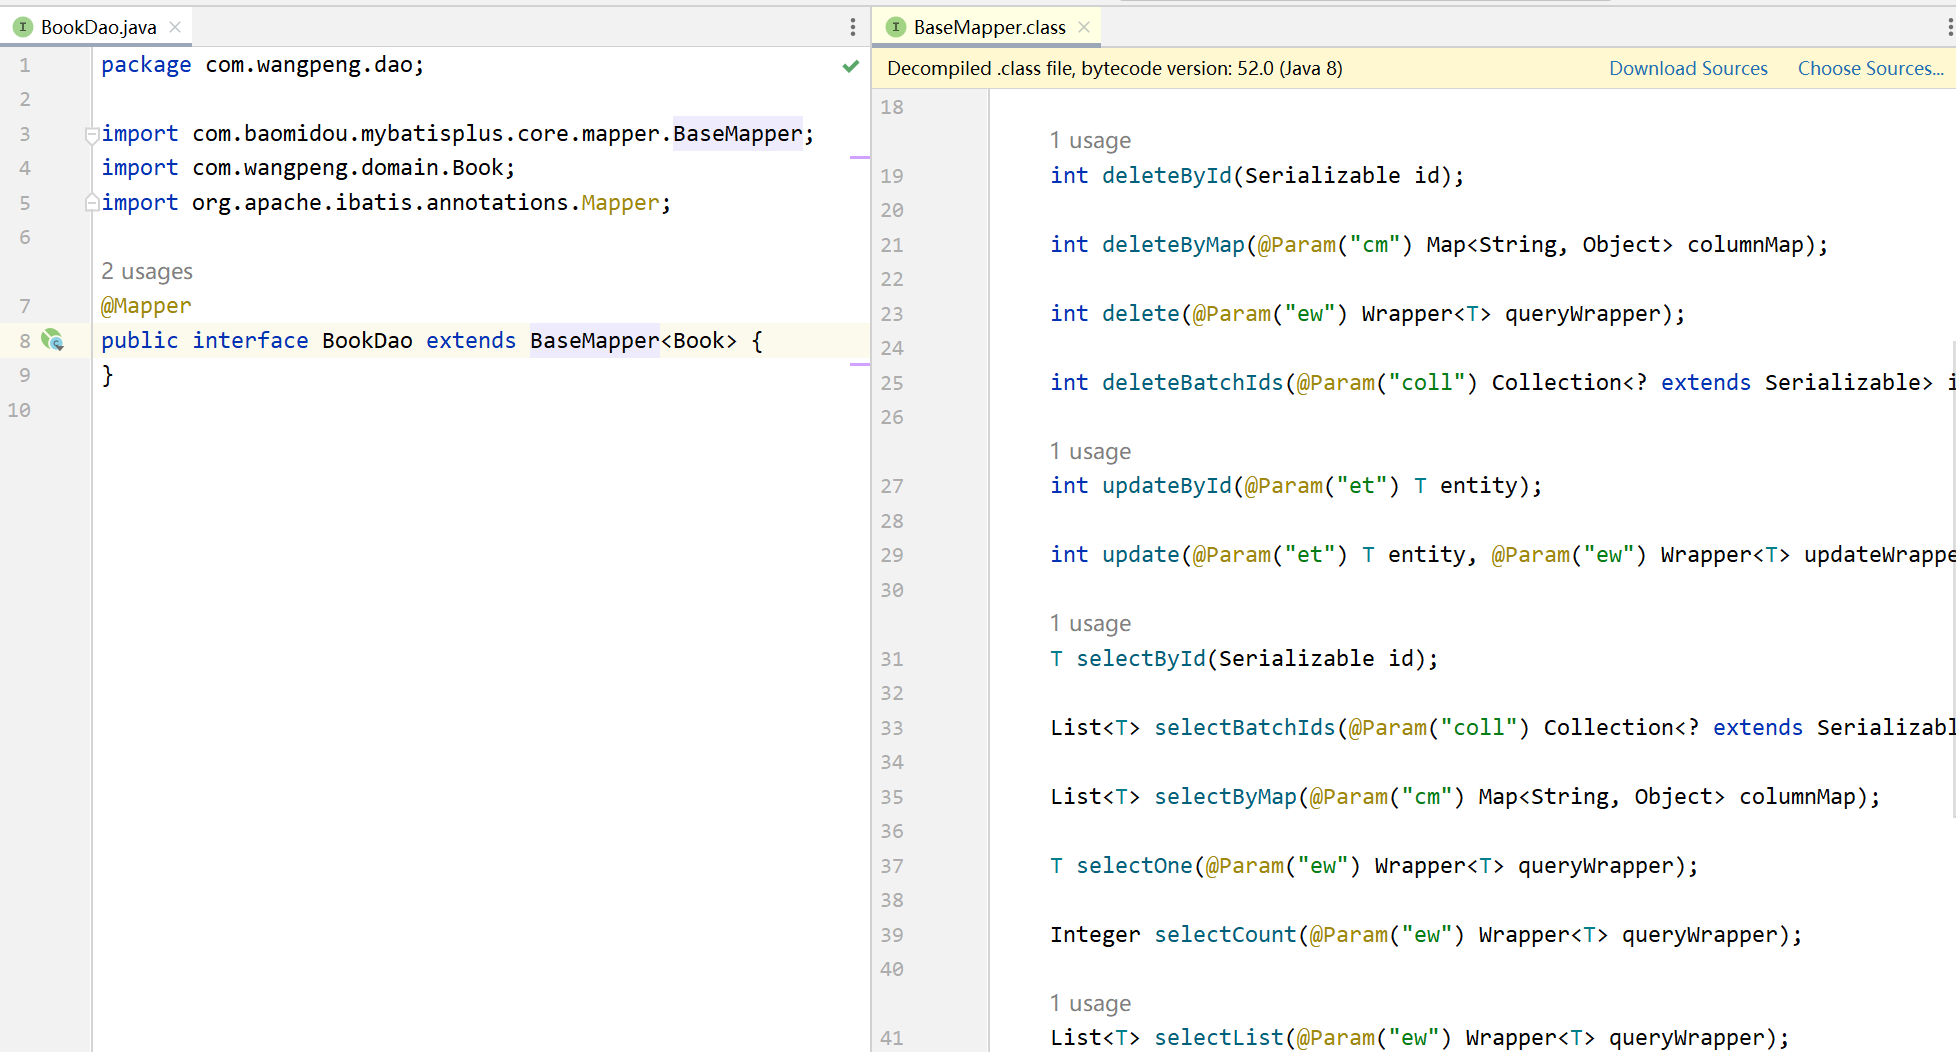Close the BookDao.java tab

click(175, 27)
